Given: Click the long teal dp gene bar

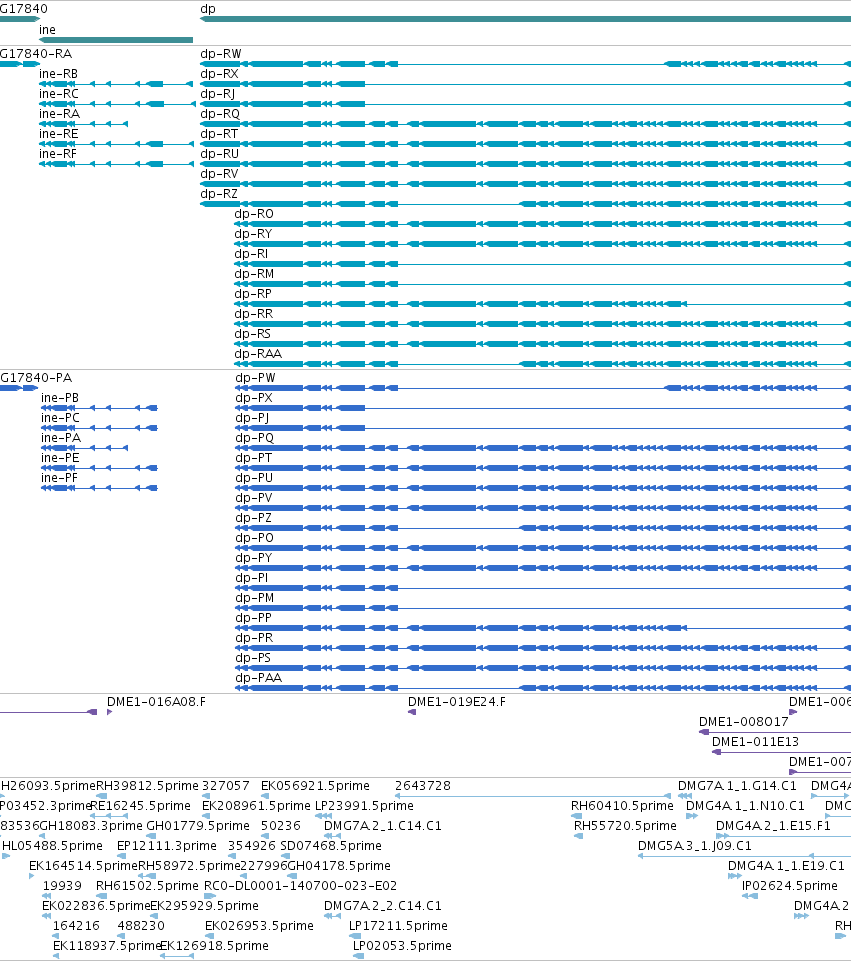Looking at the screenshot, I should coord(525,19).
